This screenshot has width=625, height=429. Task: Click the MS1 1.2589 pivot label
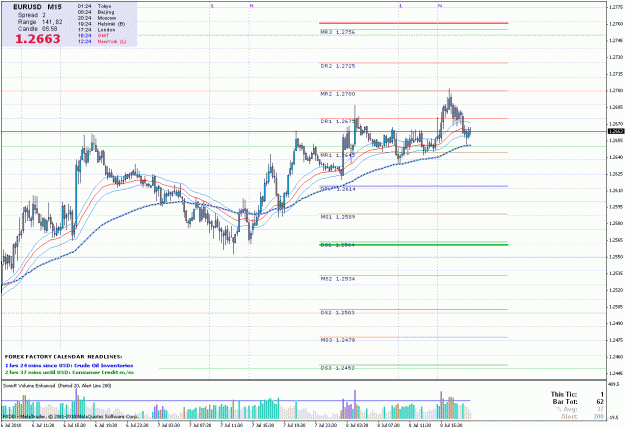(338, 217)
